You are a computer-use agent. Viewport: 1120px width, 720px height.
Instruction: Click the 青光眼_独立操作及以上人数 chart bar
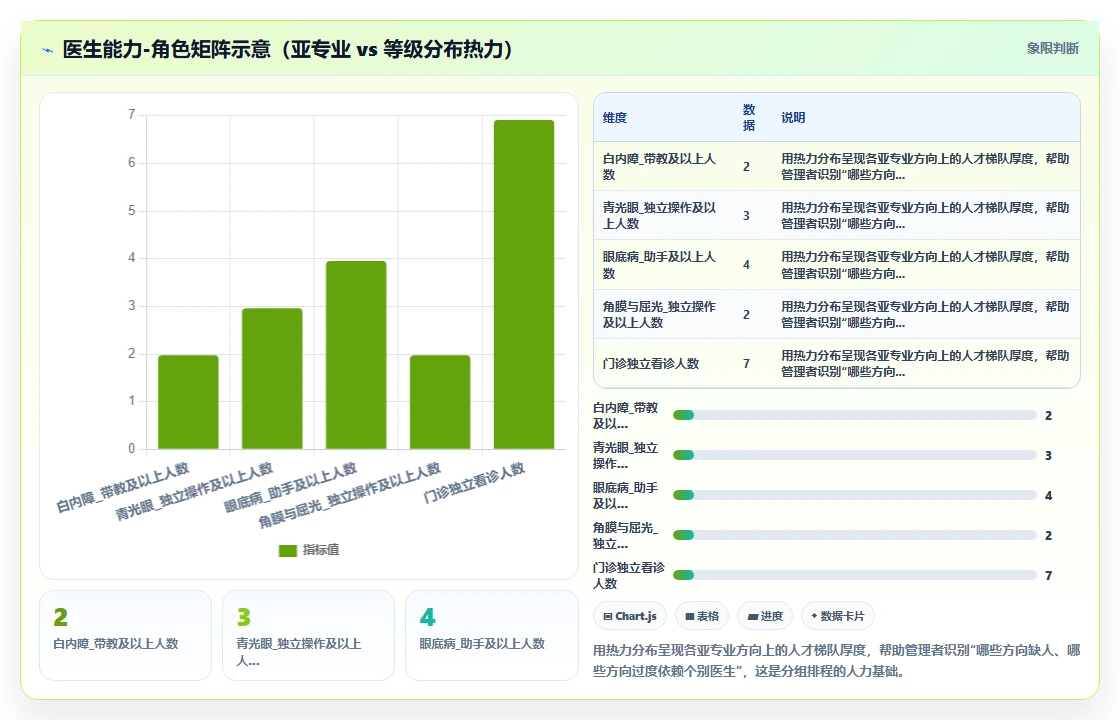272,379
